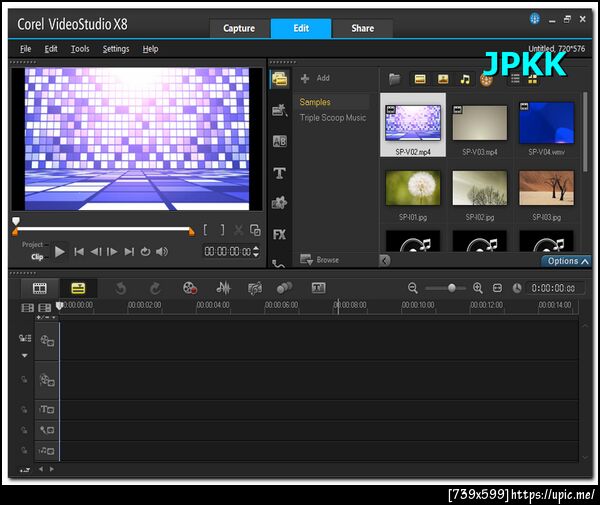Image resolution: width=600 pixels, height=505 pixels.
Task: Expand the Options panel
Action: click(x=566, y=261)
